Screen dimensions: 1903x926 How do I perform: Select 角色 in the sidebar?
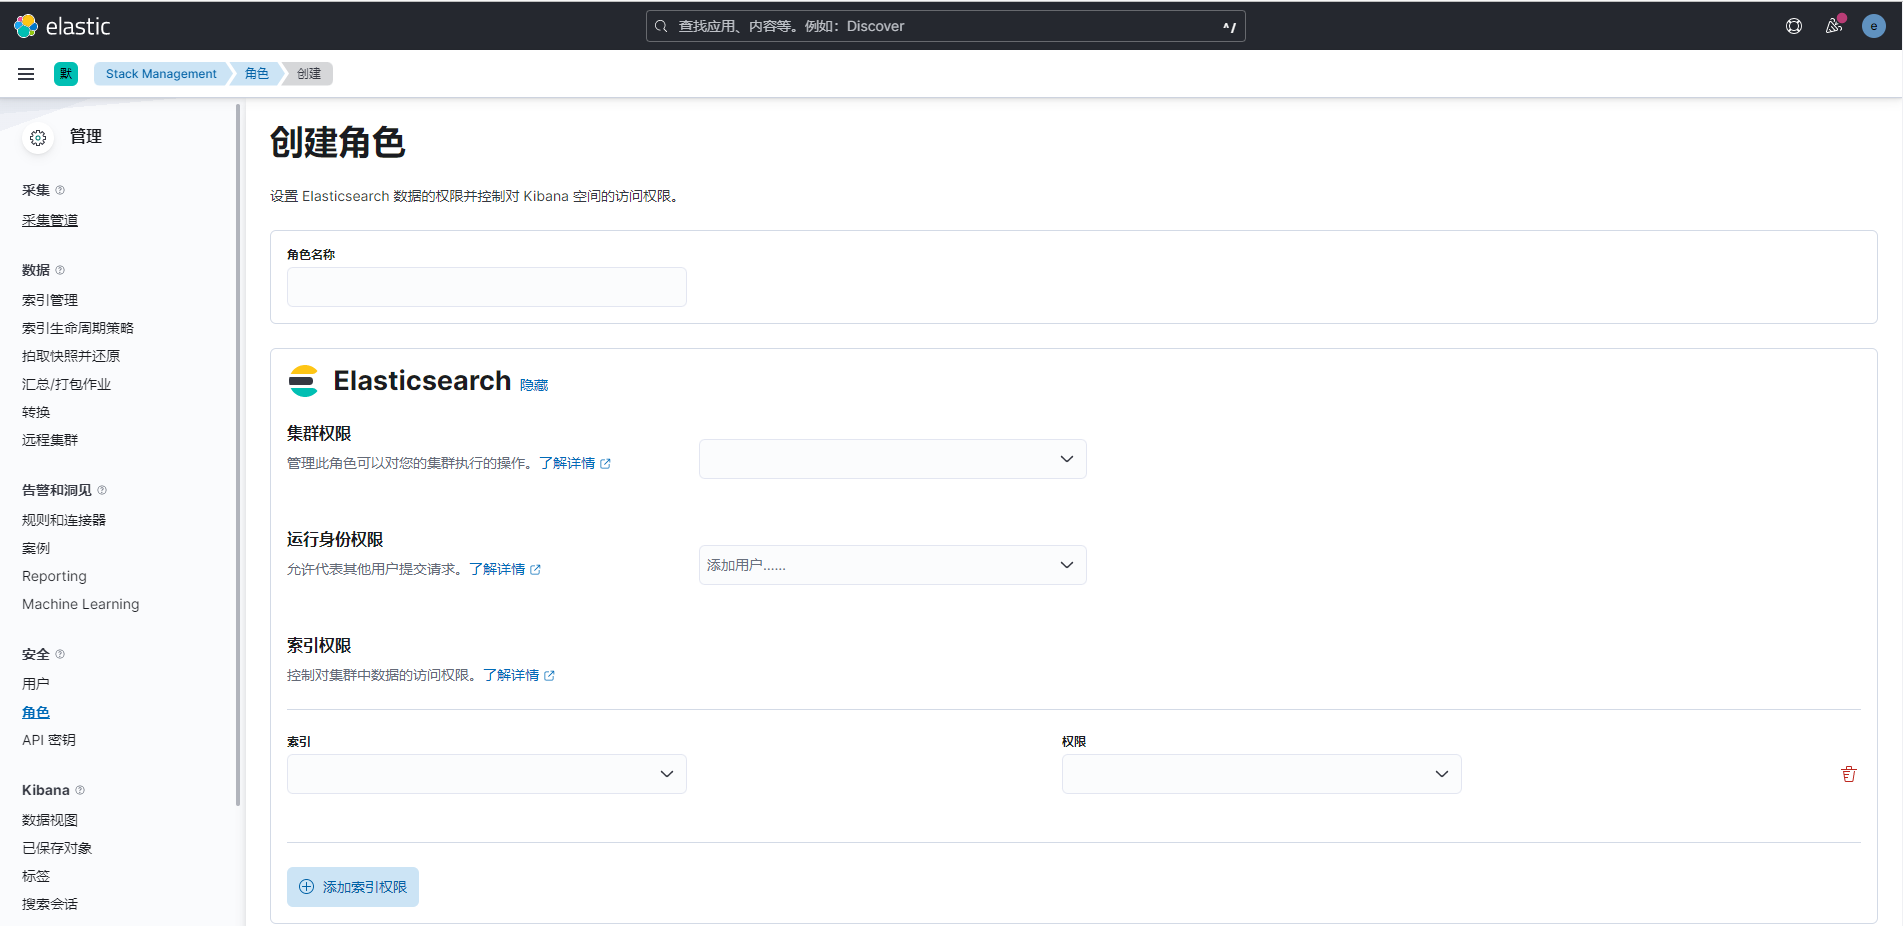click(36, 712)
